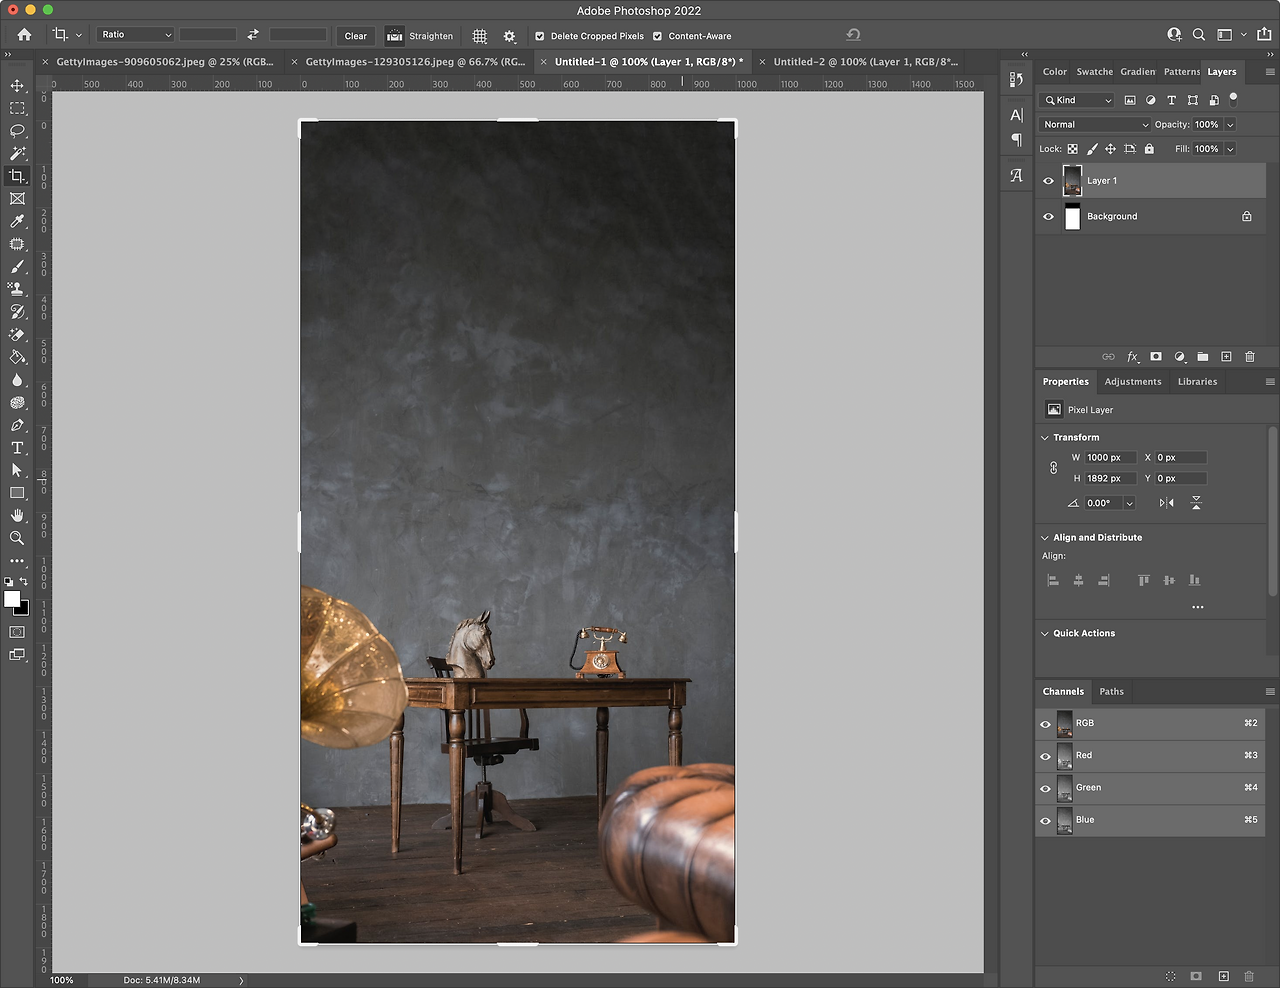Click the transform width input field
The height and width of the screenshot is (988, 1280).
(x=1110, y=458)
